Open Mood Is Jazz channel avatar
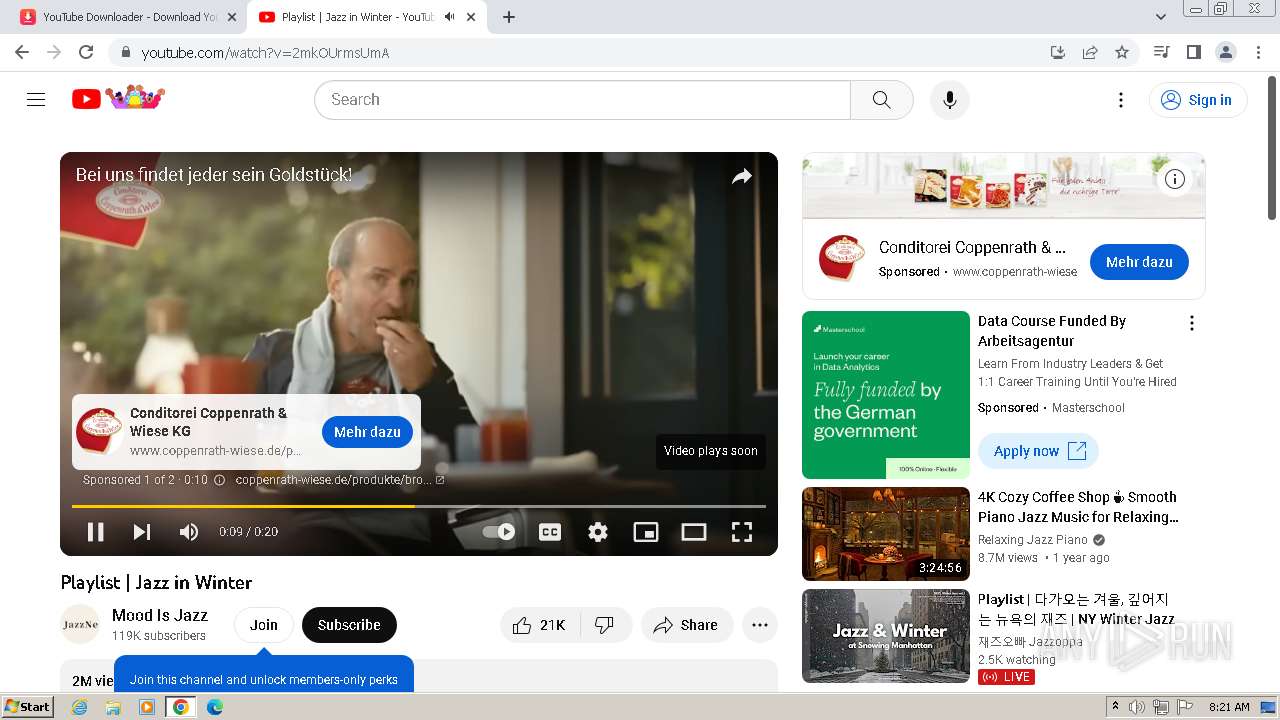1280x720 pixels. click(80, 625)
